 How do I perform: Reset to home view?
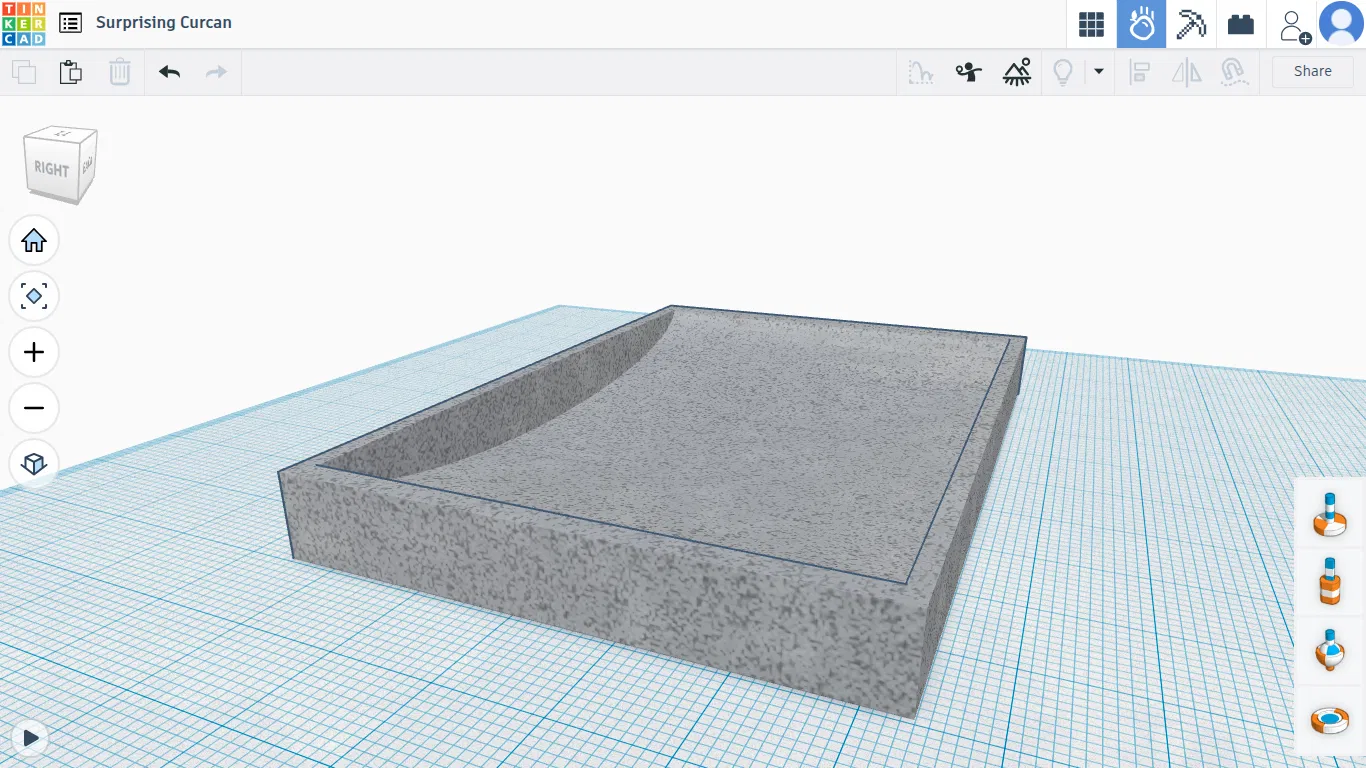(34, 240)
